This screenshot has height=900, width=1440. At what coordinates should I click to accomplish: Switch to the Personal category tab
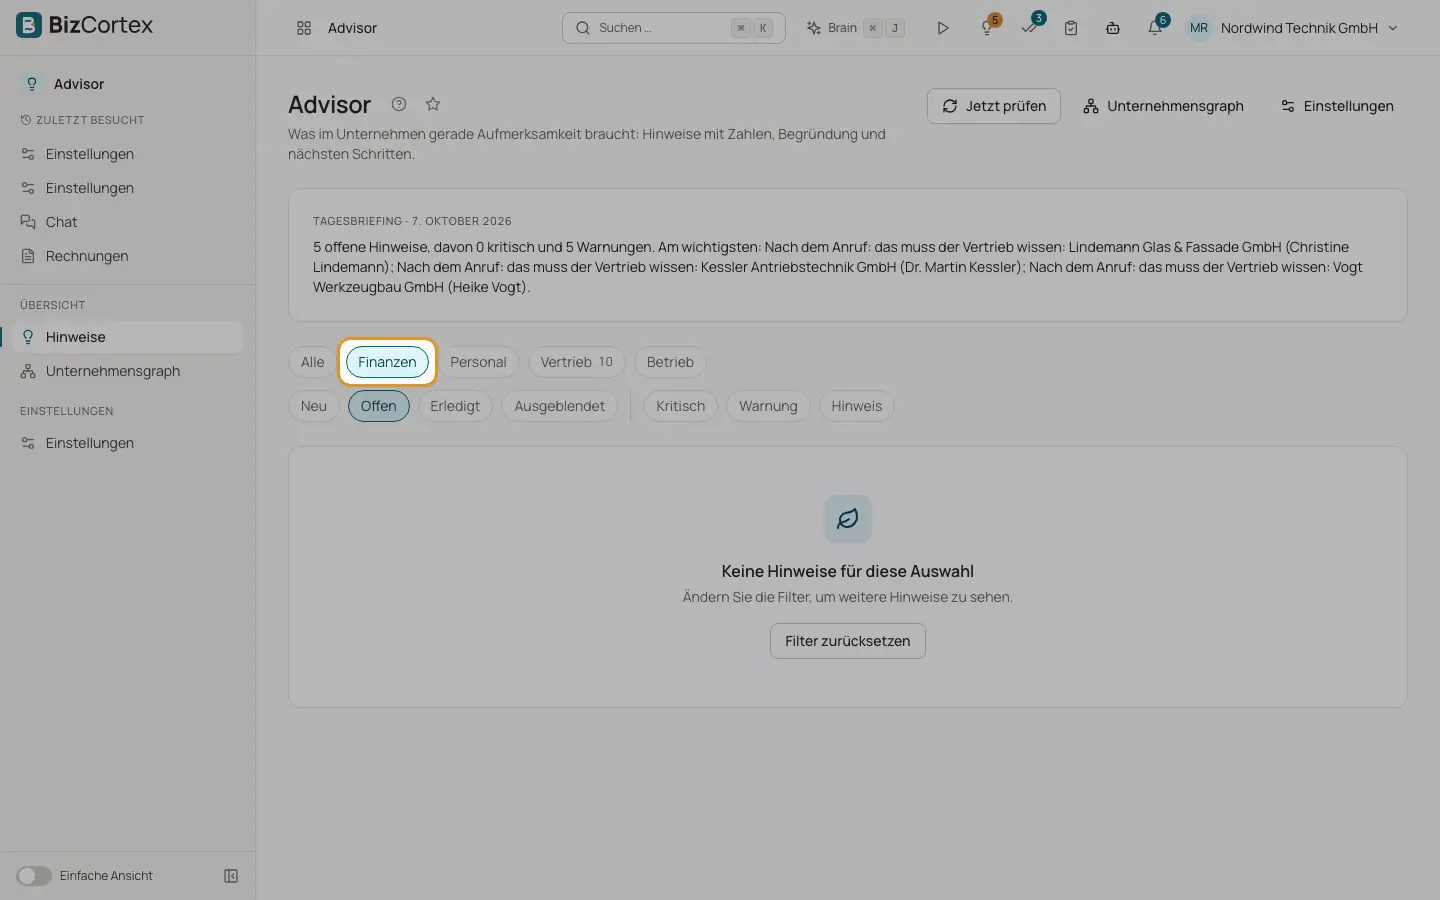pos(478,362)
